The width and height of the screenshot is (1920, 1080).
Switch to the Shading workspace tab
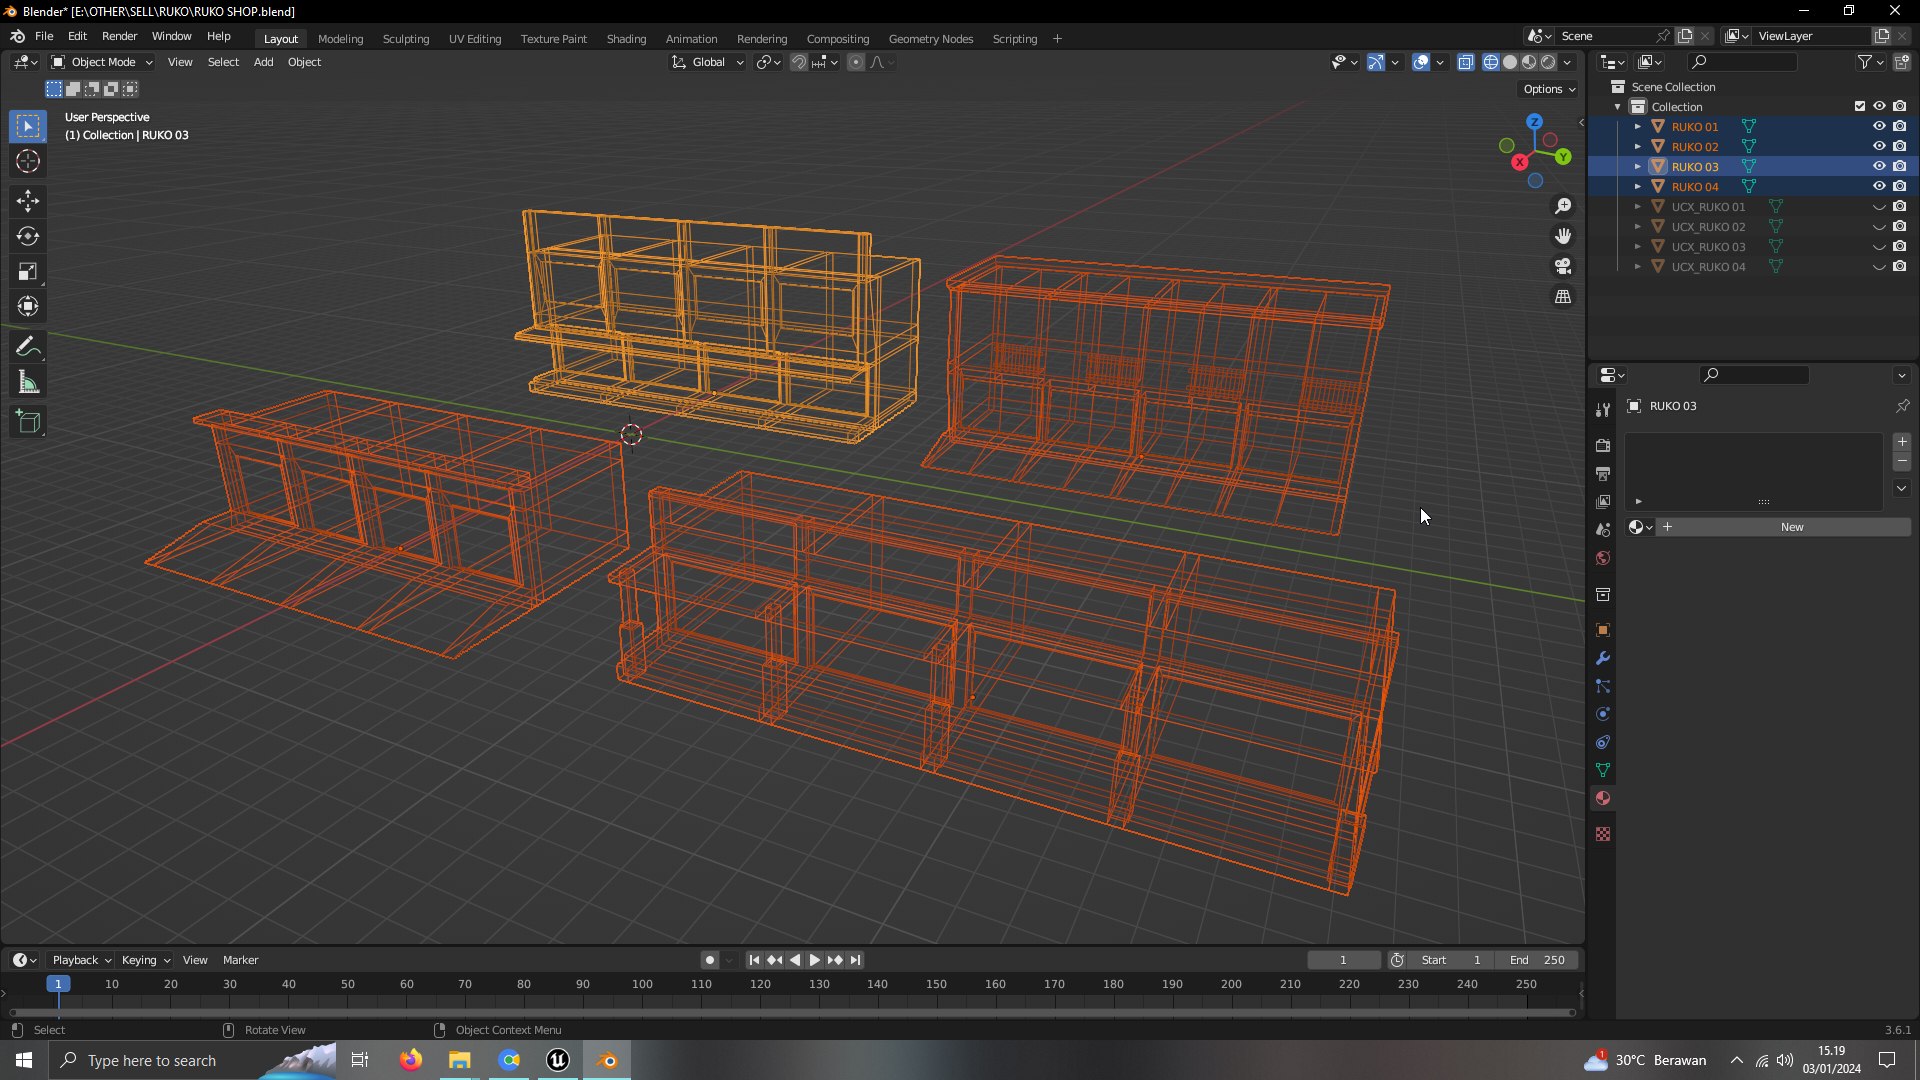[x=626, y=38]
